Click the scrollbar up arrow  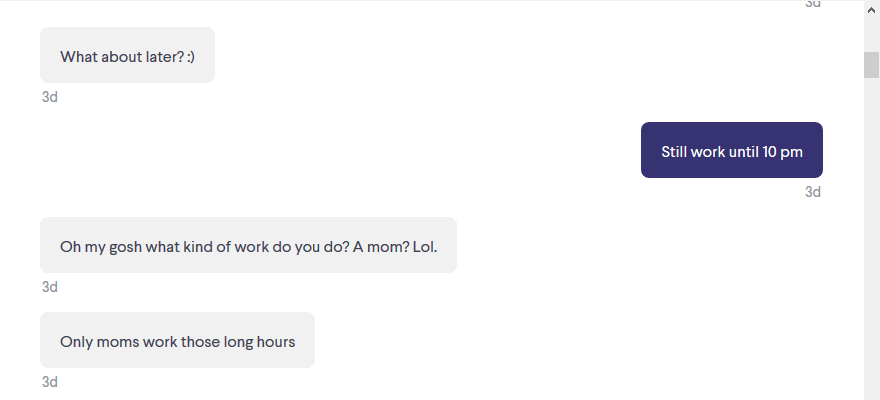[871, 10]
